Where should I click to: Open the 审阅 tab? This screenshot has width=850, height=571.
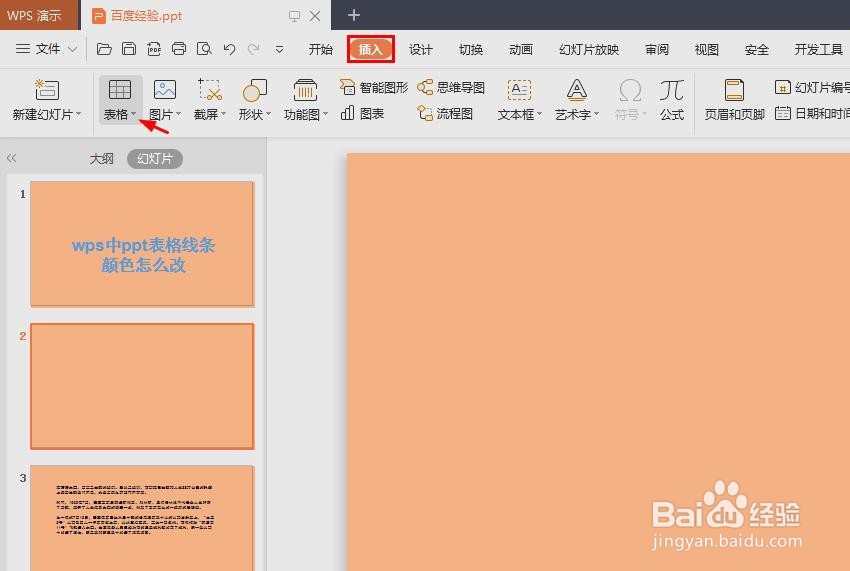[x=657, y=49]
